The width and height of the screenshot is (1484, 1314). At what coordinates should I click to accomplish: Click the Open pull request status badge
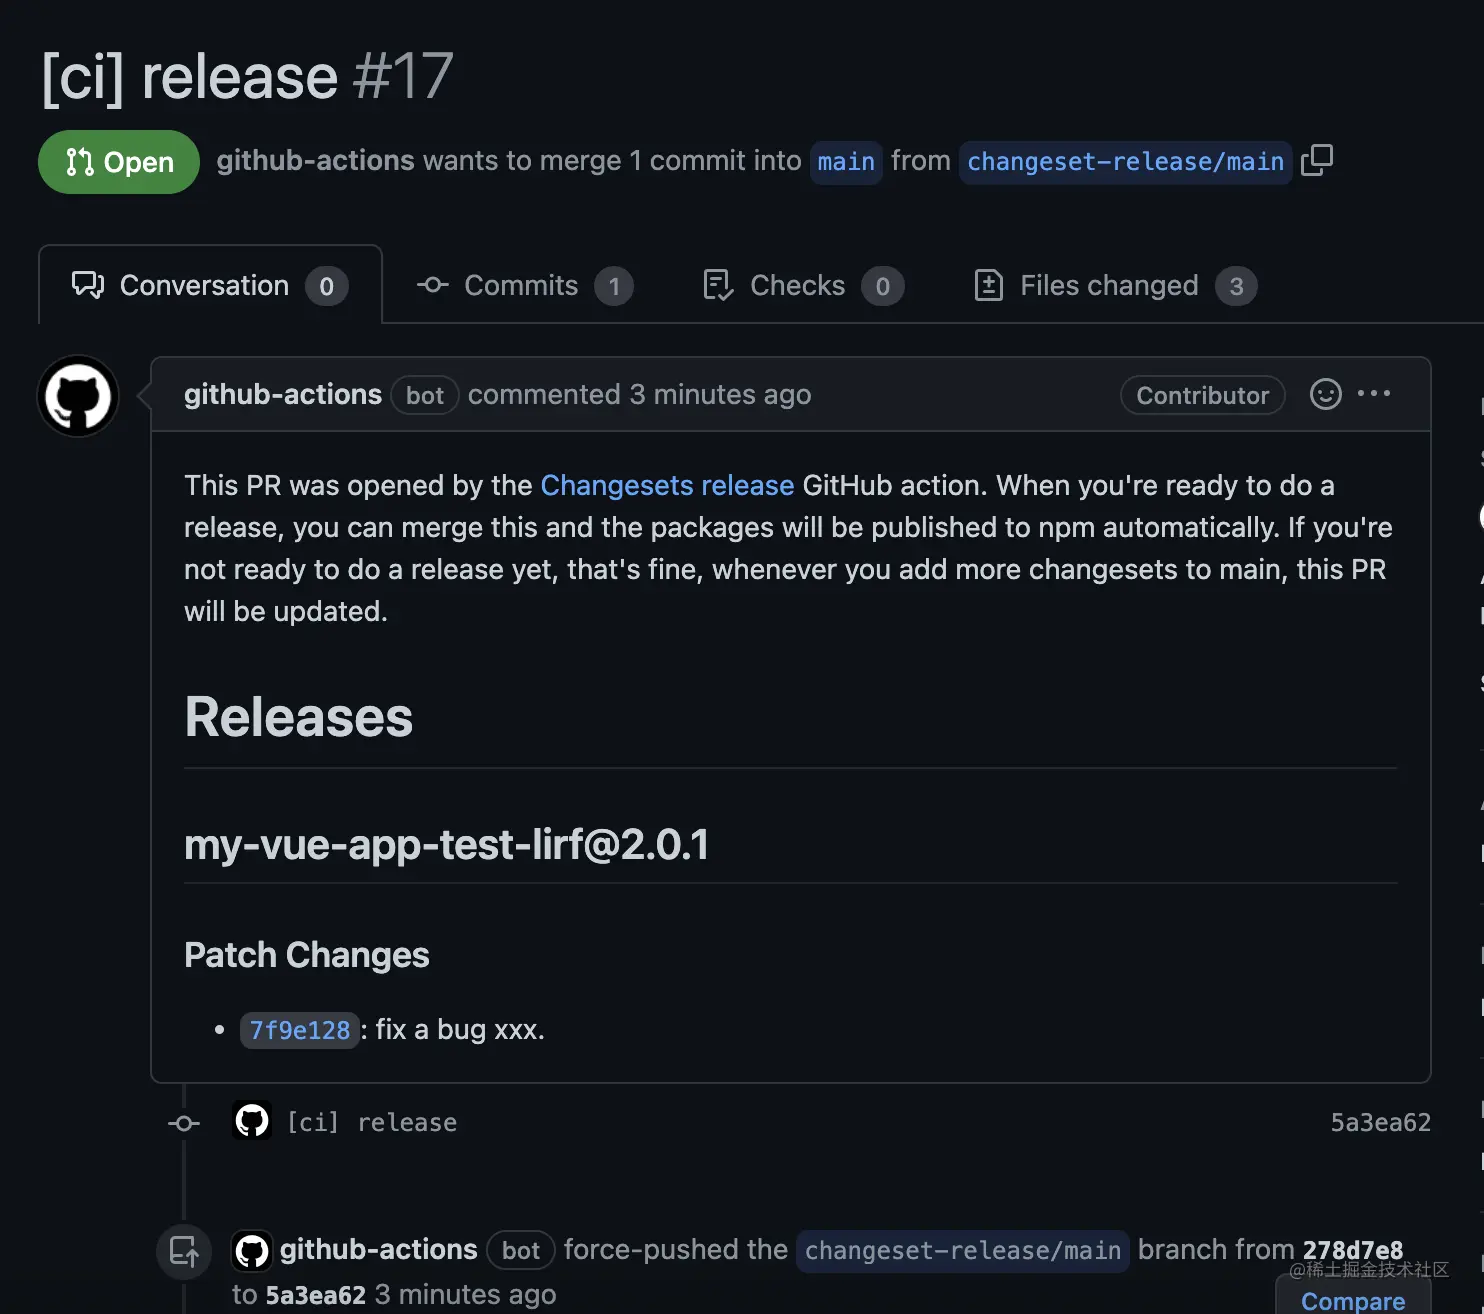point(119,162)
